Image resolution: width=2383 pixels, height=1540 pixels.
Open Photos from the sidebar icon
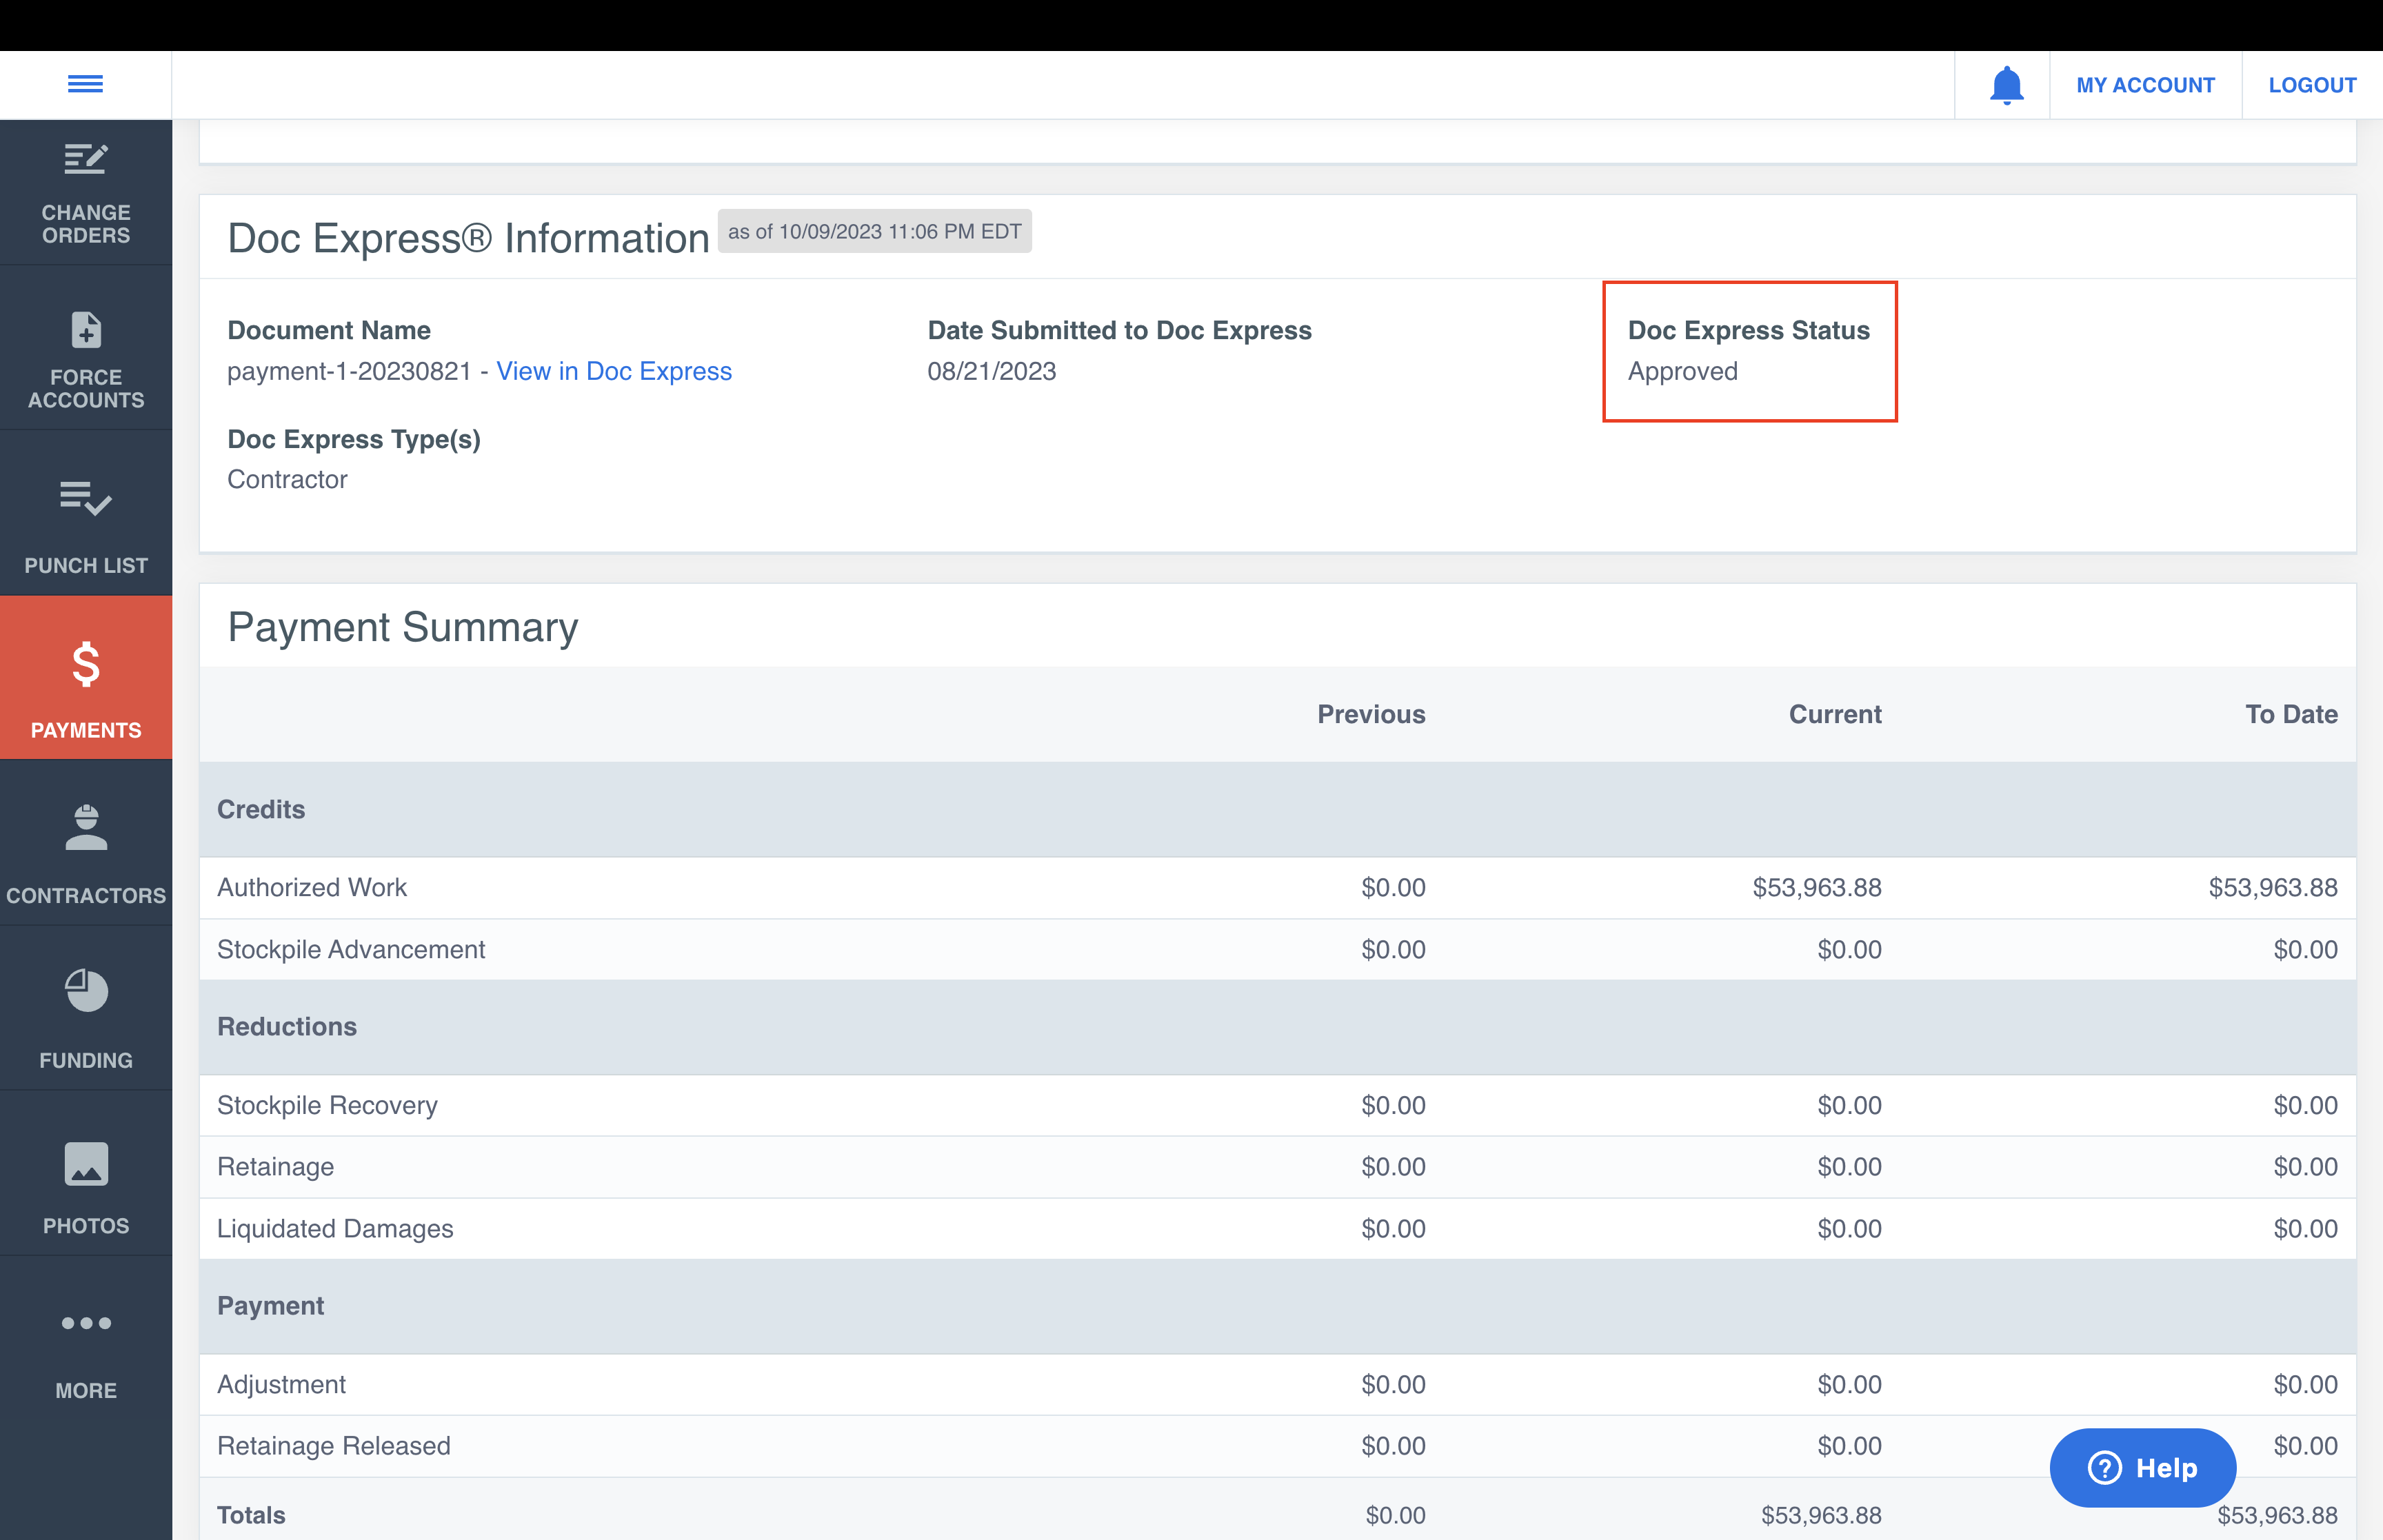85,1164
